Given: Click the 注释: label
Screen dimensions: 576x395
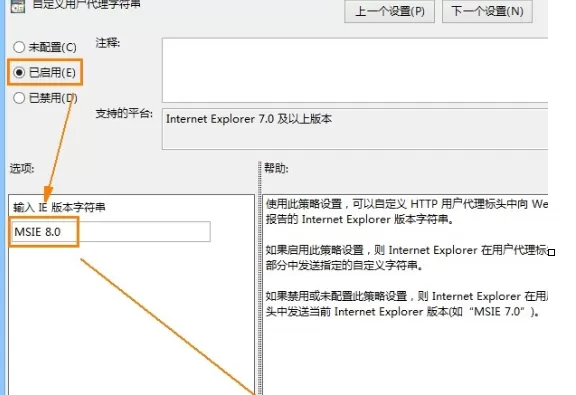Looking at the screenshot, I should pyautogui.click(x=108, y=43).
